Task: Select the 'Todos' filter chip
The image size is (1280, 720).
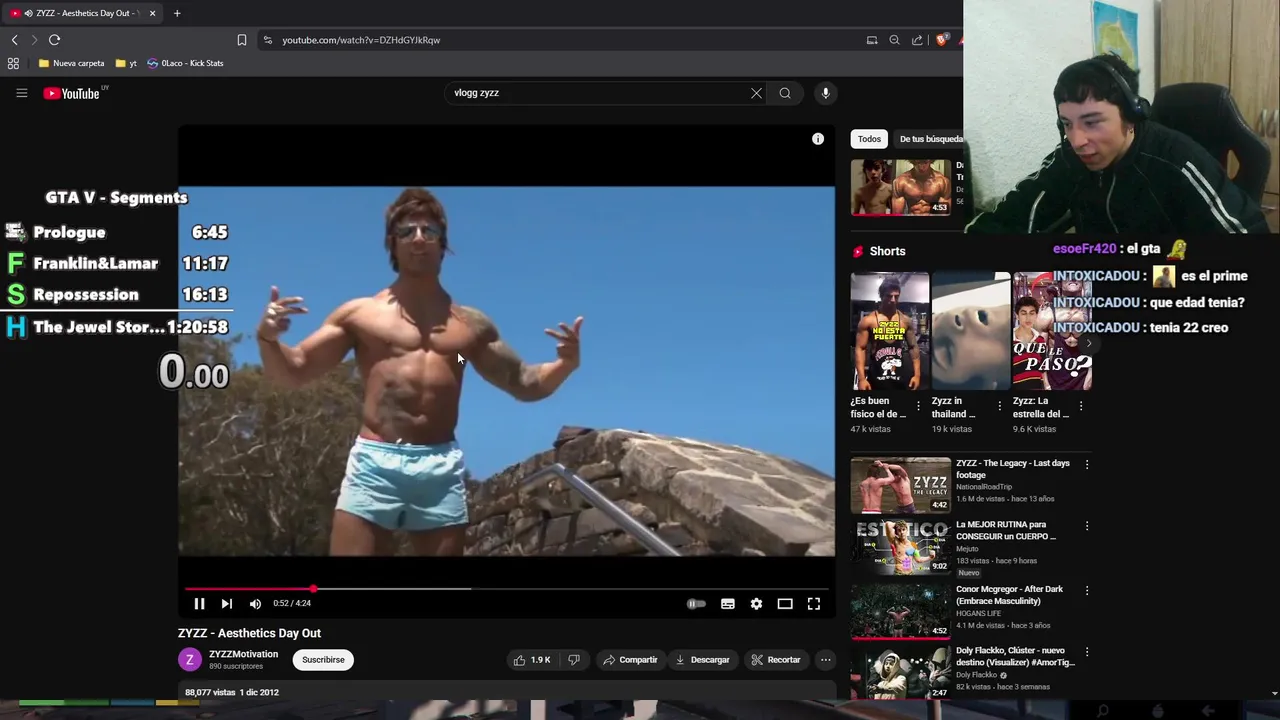Action: coord(869,139)
